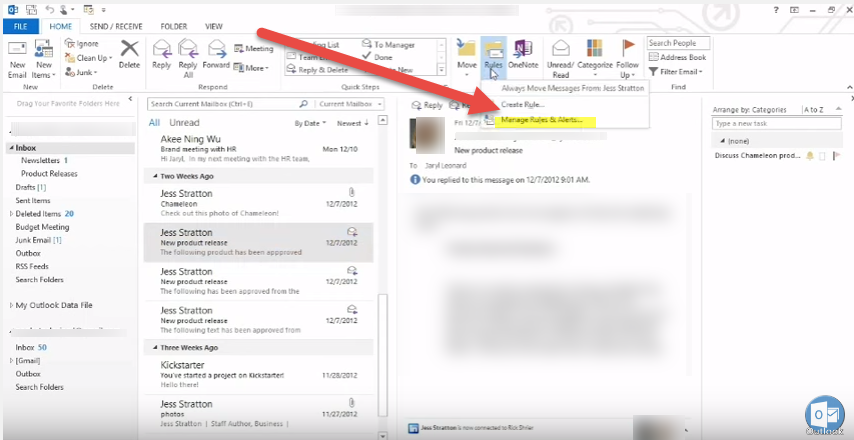This screenshot has height=440, width=854.
Task: Show All messages filter
Action: [x=155, y=123]
